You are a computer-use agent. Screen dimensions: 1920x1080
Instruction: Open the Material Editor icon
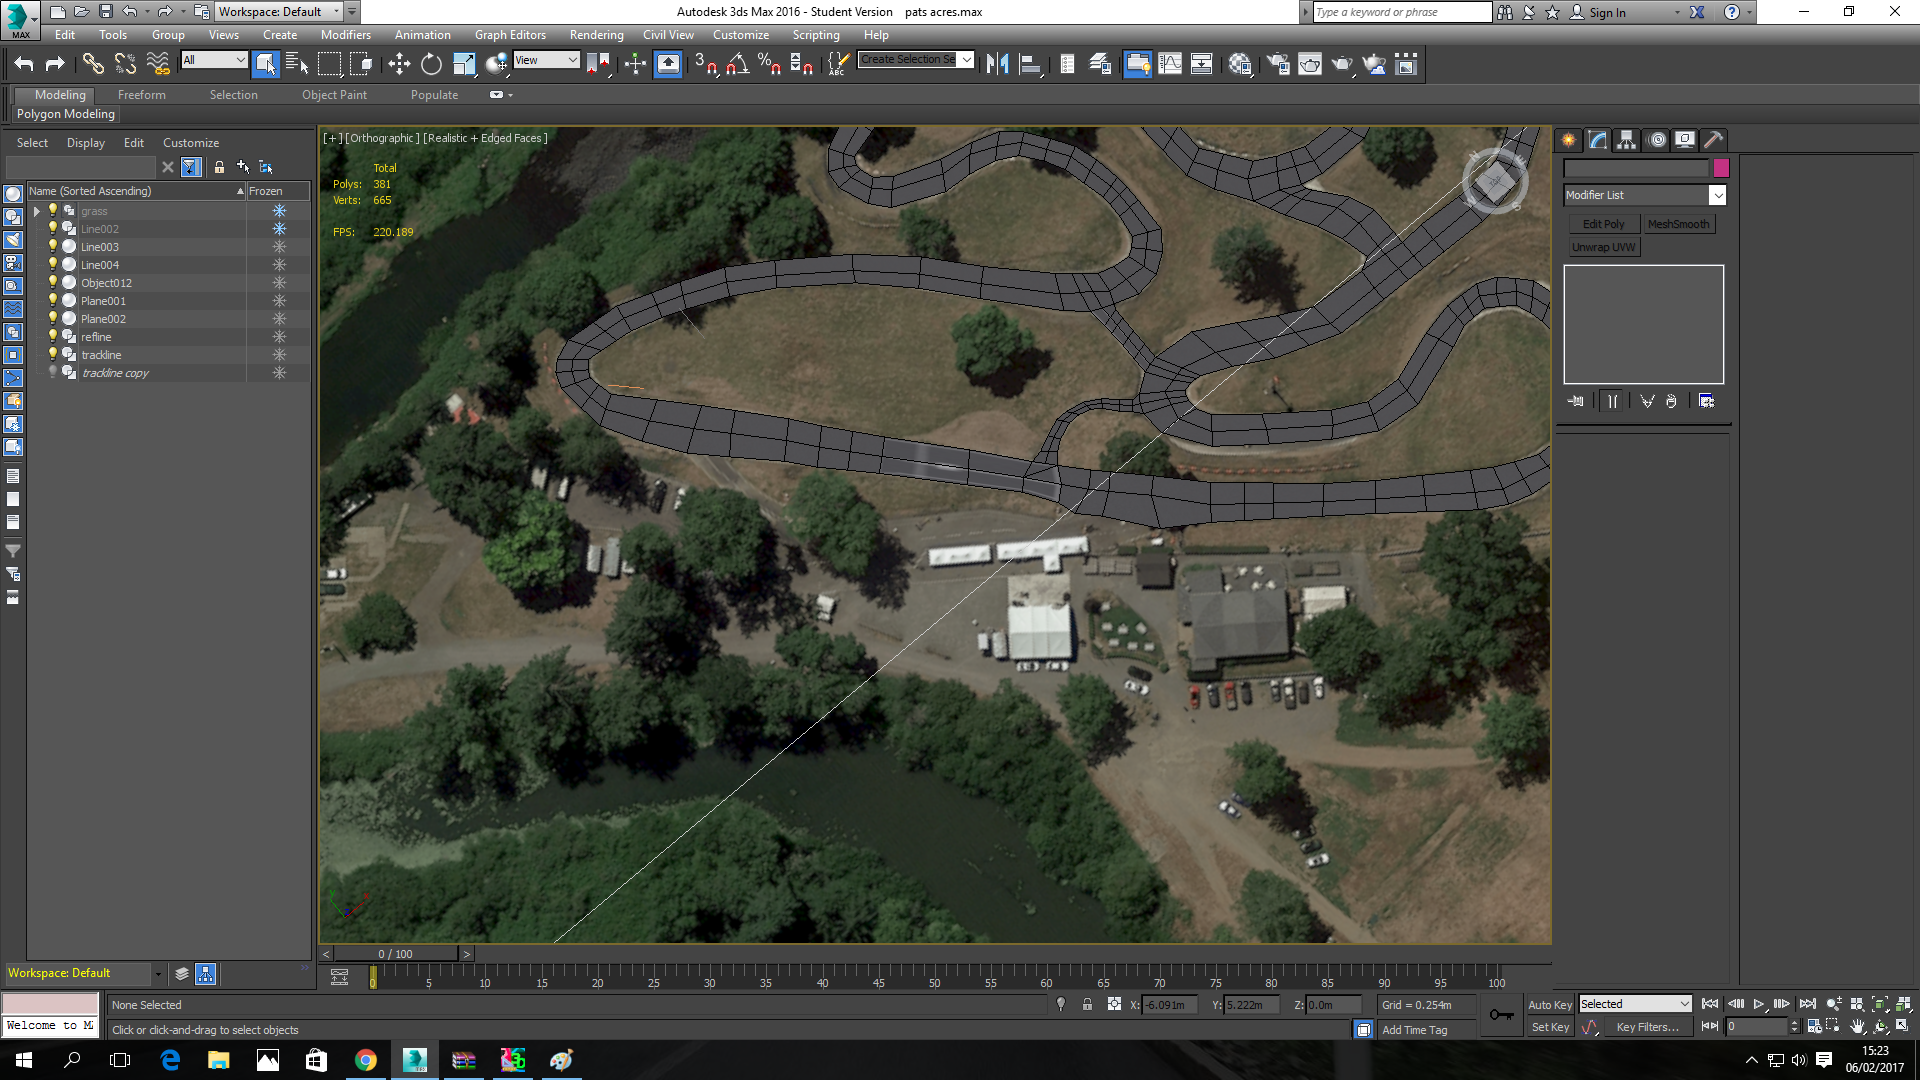pyautogui.click(x=1241, y=64)
